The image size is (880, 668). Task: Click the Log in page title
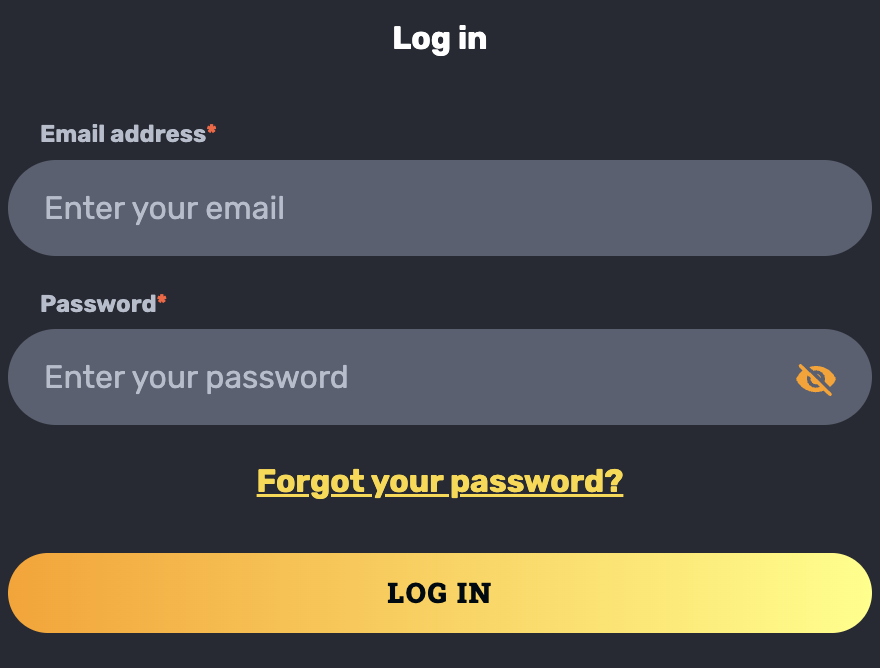439,38
